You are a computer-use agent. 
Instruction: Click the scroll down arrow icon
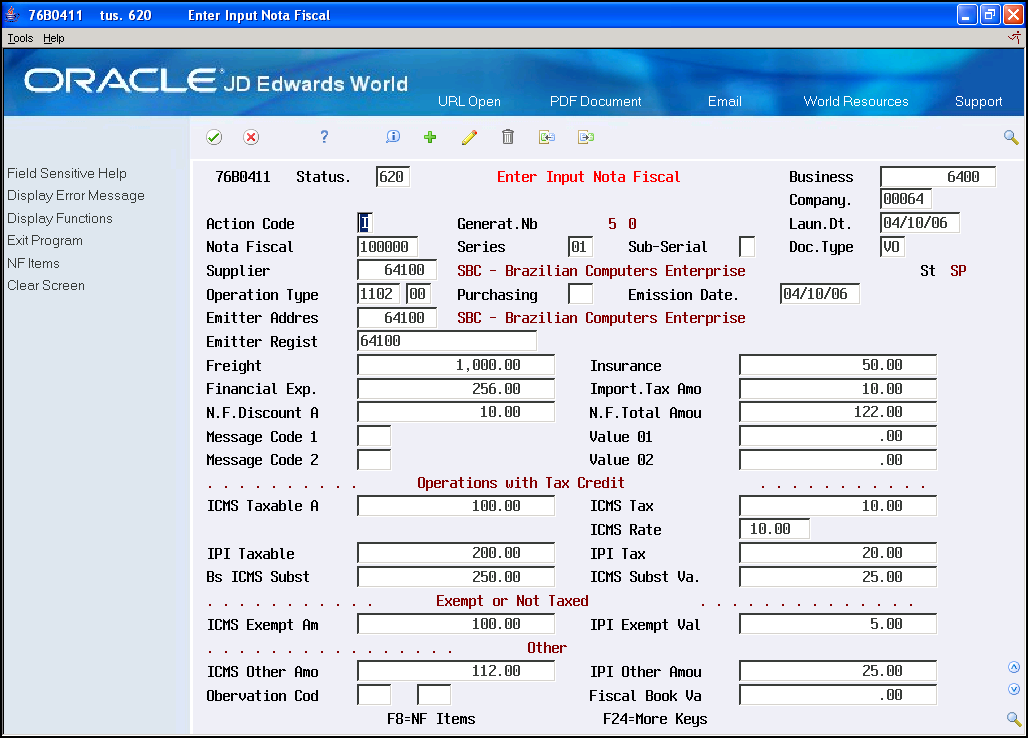(1014, 689)
